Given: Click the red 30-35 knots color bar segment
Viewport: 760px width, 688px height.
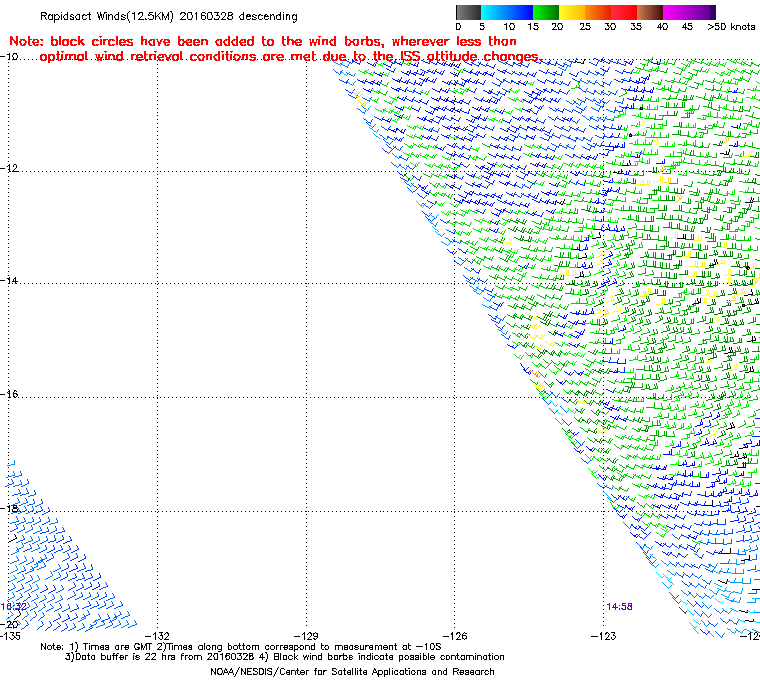Looking at the screenshot, I should 624,12.
